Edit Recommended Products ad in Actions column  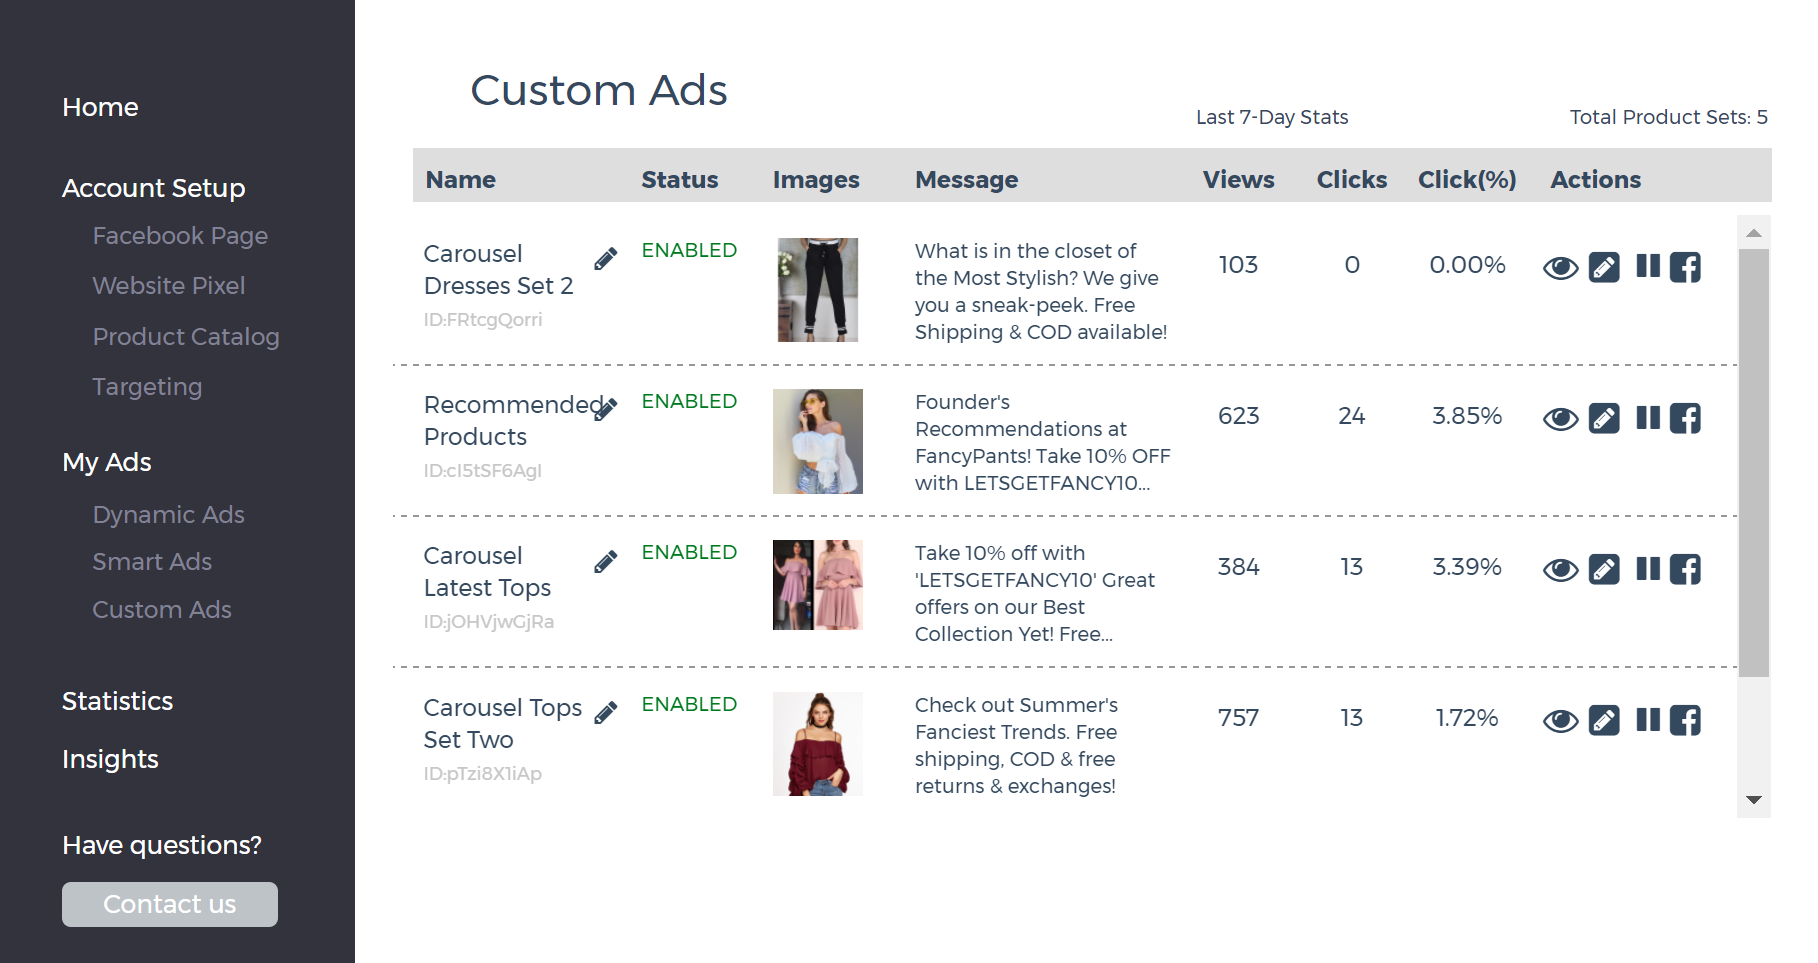tap(1604, 418)
